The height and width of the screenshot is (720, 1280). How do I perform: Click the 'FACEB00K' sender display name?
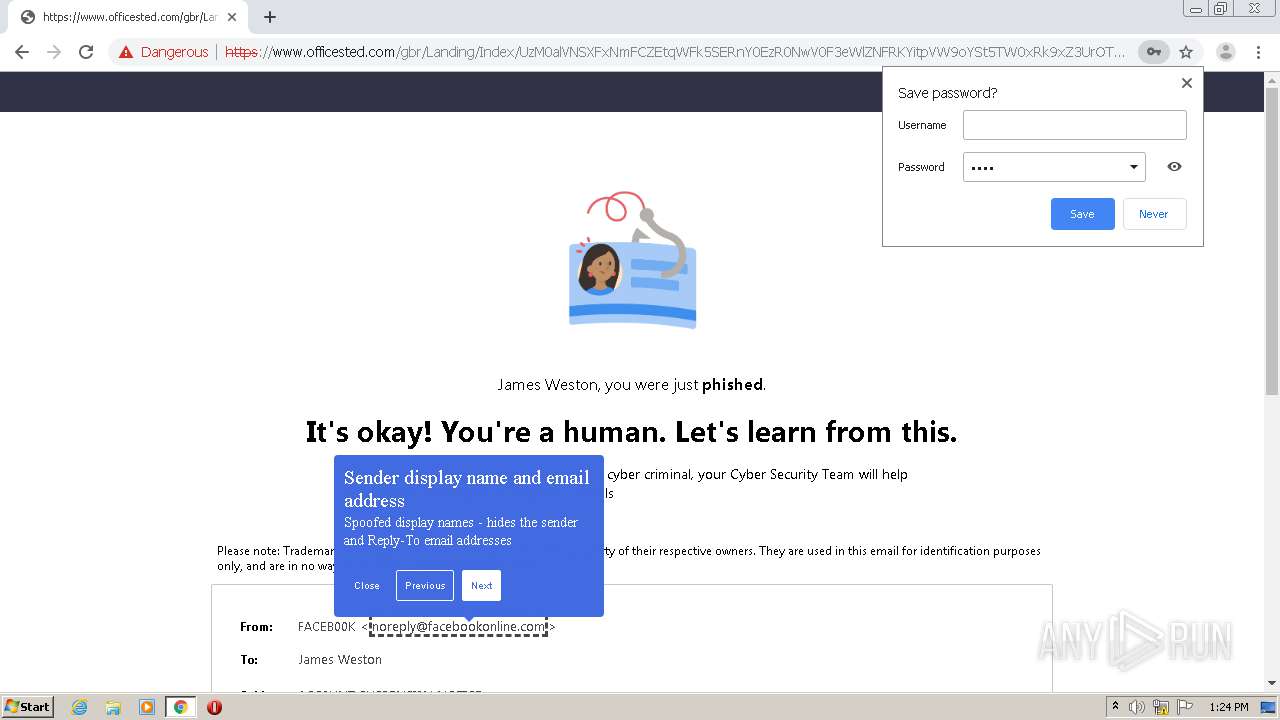tap(327, 627)
